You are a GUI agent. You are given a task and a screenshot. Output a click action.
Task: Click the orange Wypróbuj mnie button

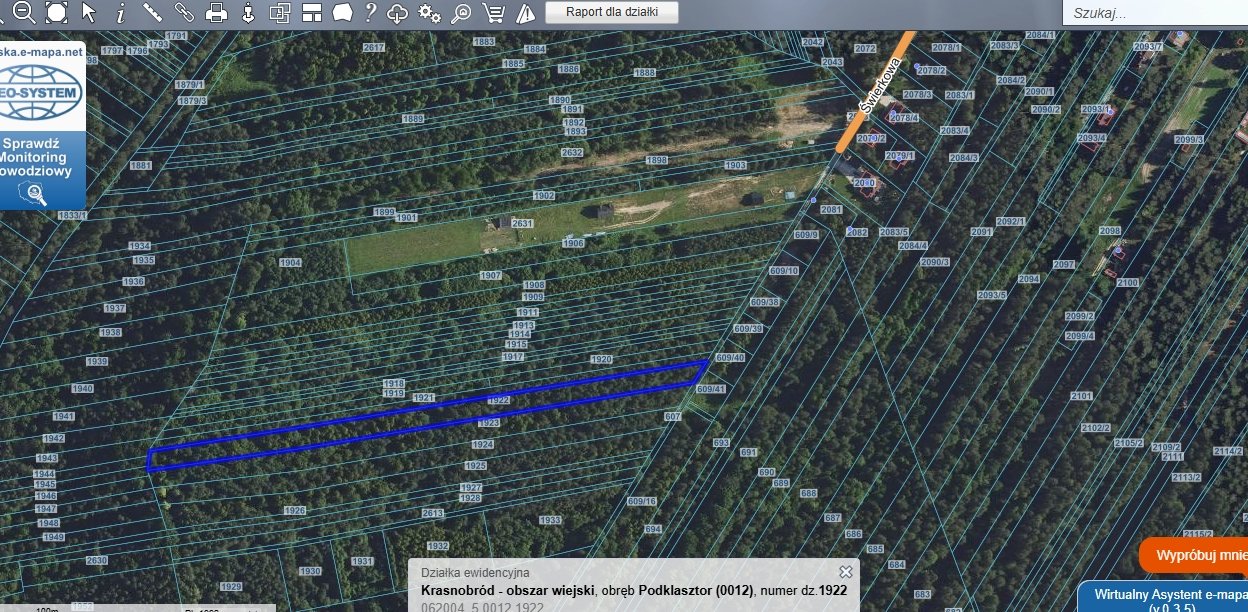(x=1196, y=555)
